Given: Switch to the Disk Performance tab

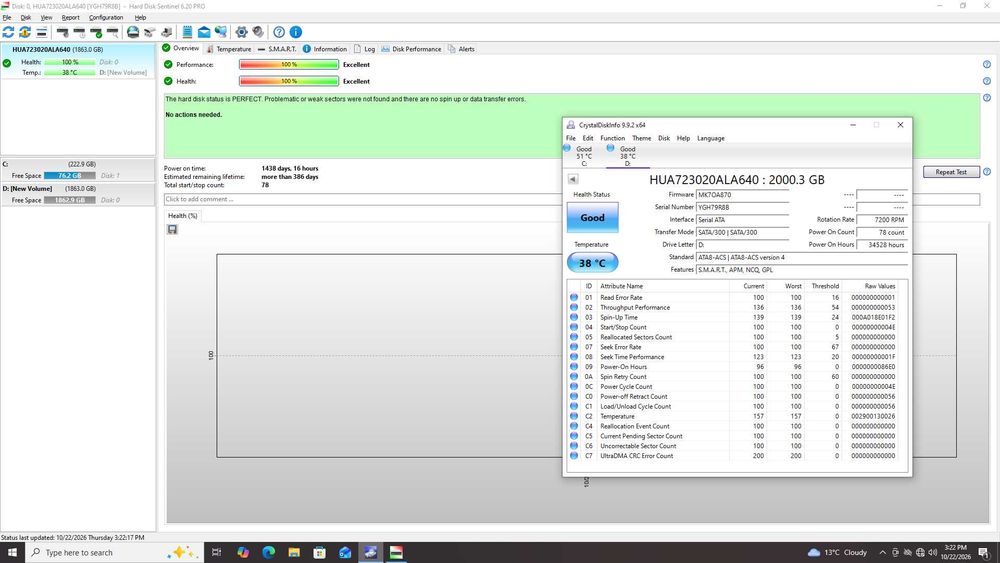Looking at the screenshot, I should click(411, 49).
